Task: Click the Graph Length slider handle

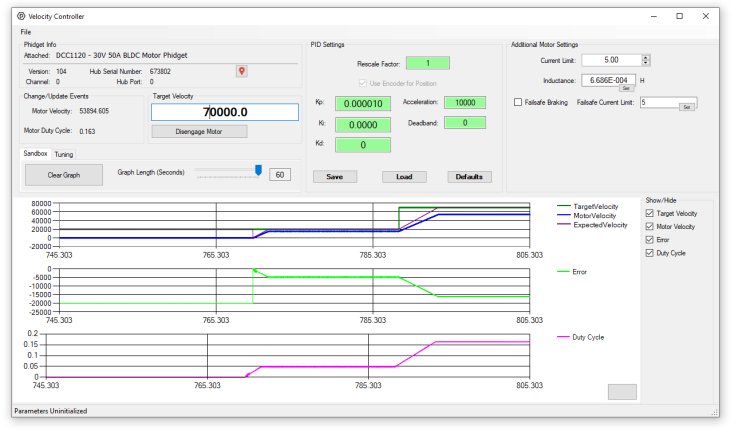Action: pos(258,170)
